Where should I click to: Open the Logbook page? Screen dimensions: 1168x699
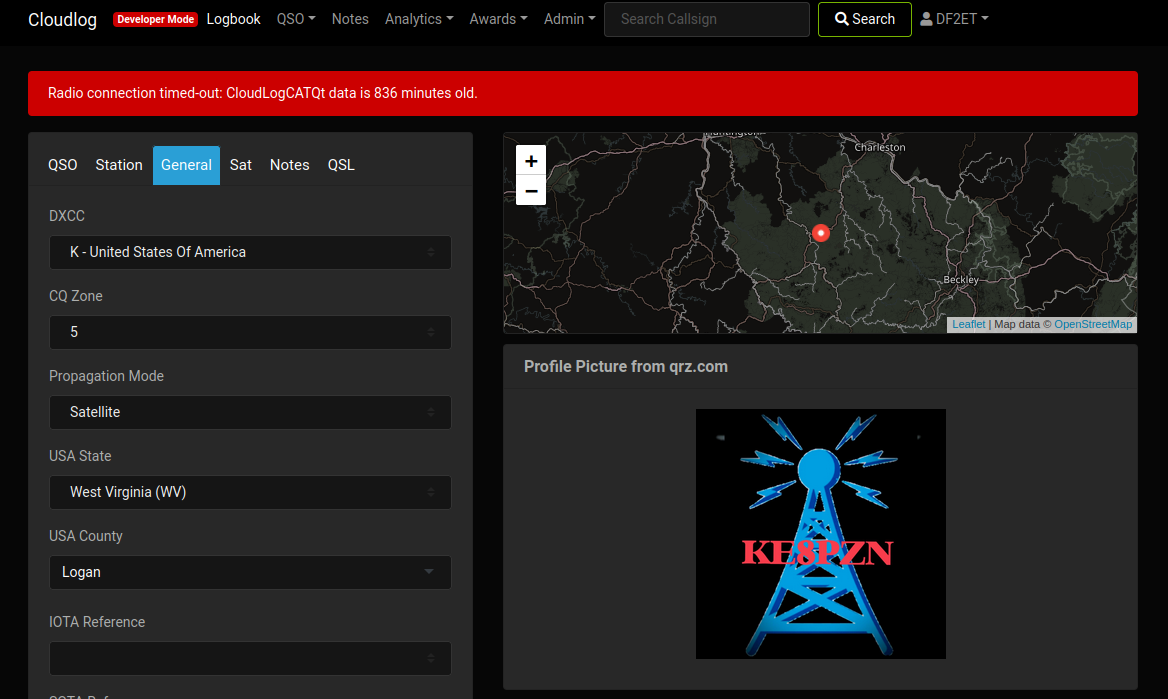pyautogui.click(x=233, y=18)
